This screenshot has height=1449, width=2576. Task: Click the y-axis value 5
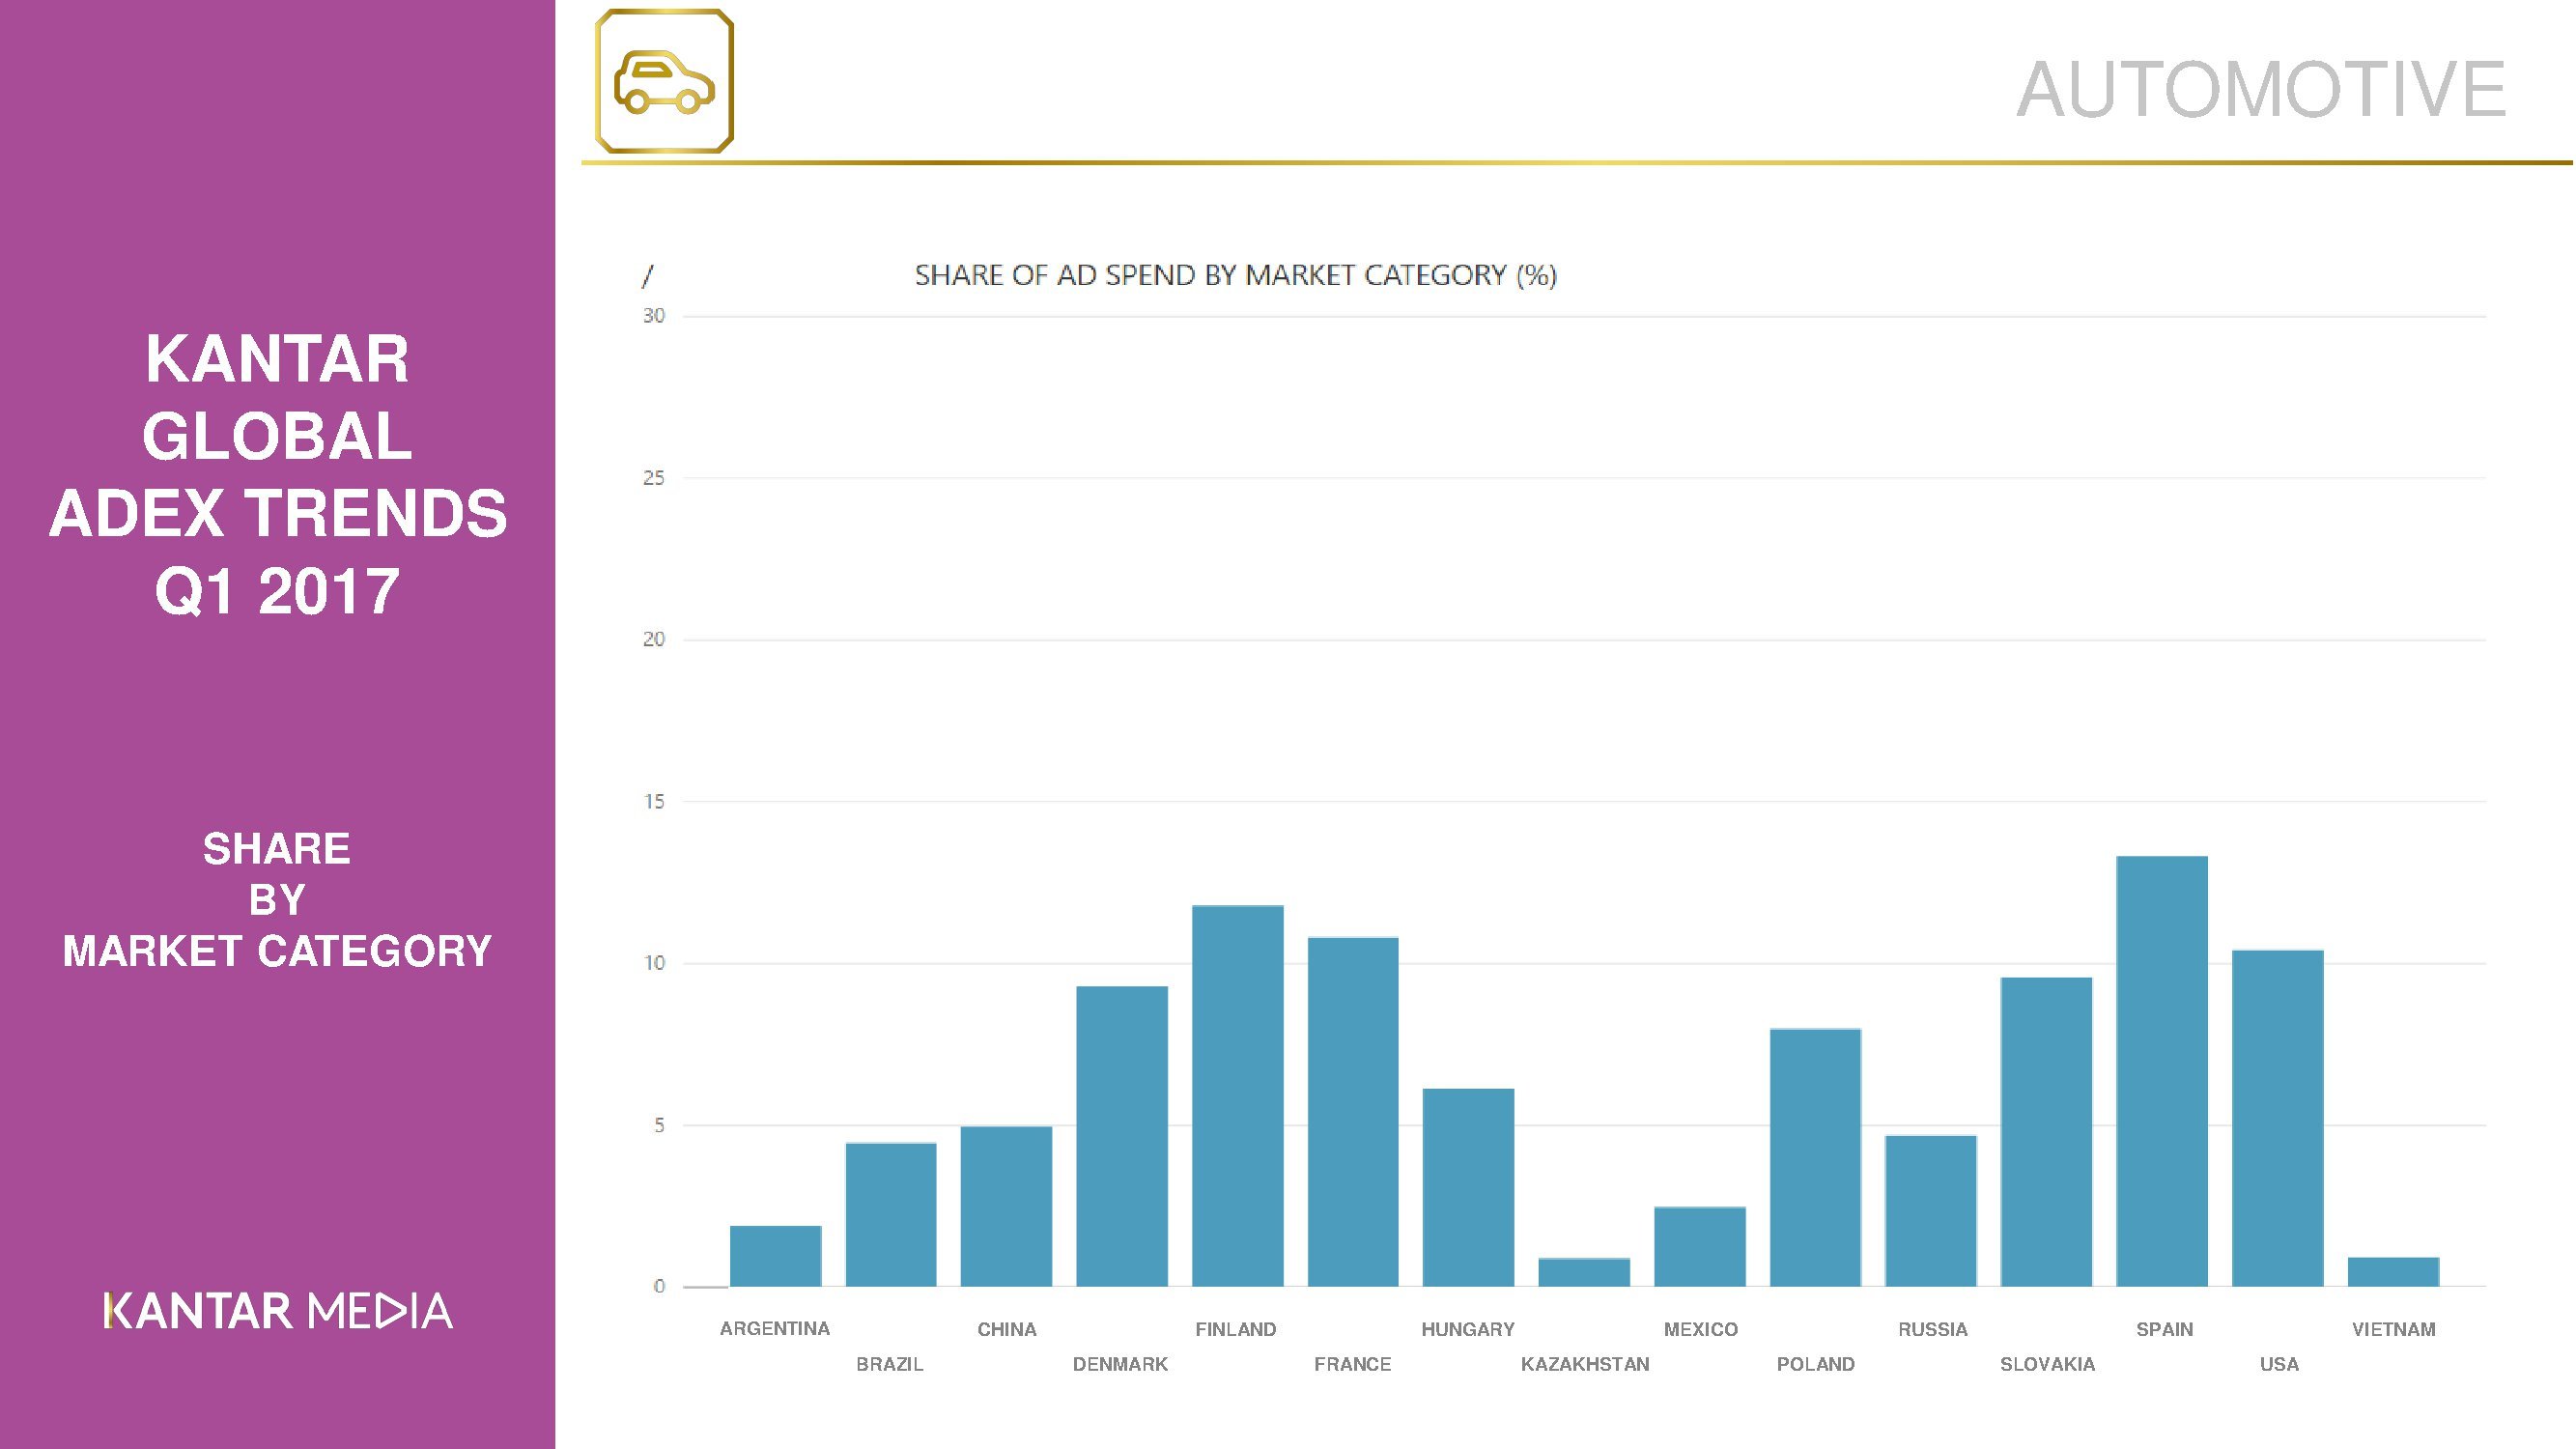click(659, 1125)
